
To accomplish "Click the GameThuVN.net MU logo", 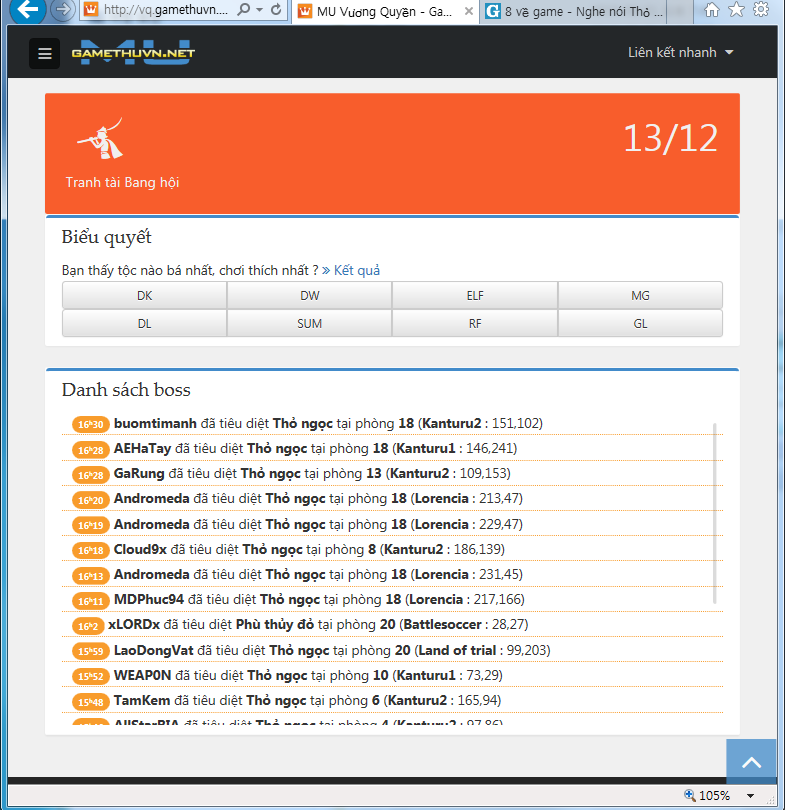I will 133,53.
